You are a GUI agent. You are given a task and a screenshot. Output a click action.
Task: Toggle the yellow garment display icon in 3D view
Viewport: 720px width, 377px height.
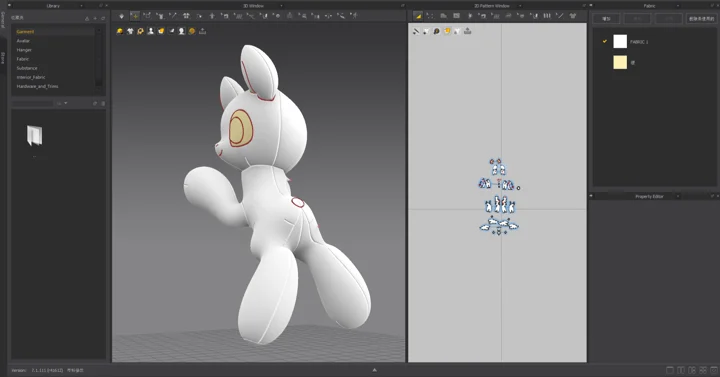(120, 31)
